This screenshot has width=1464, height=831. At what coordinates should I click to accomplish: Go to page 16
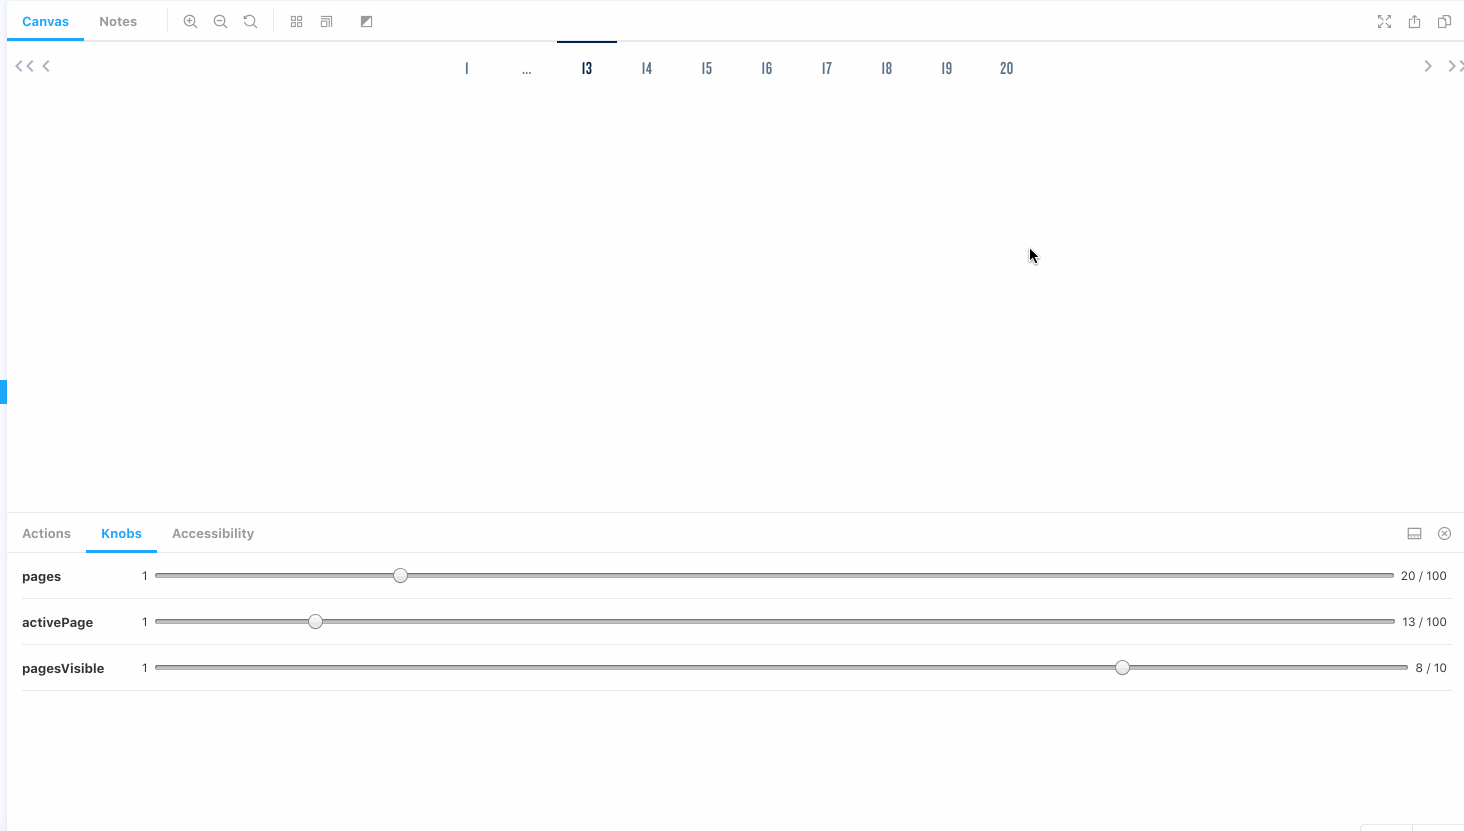point(767,68)
